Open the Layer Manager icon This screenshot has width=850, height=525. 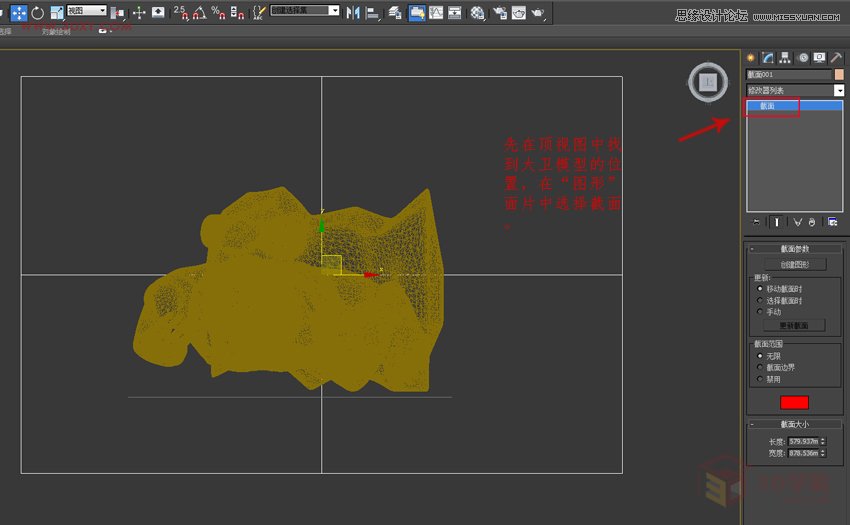[x=395, y=12]
